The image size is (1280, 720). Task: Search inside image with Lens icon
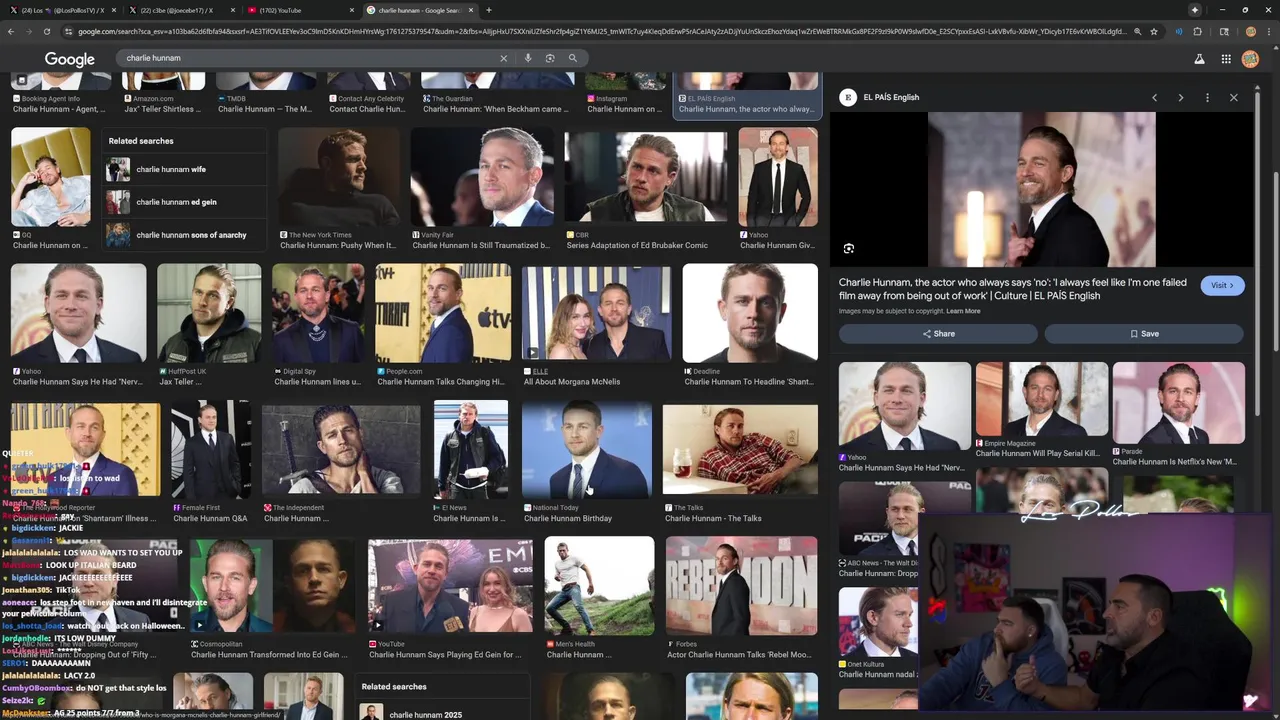tap(849, 248)
